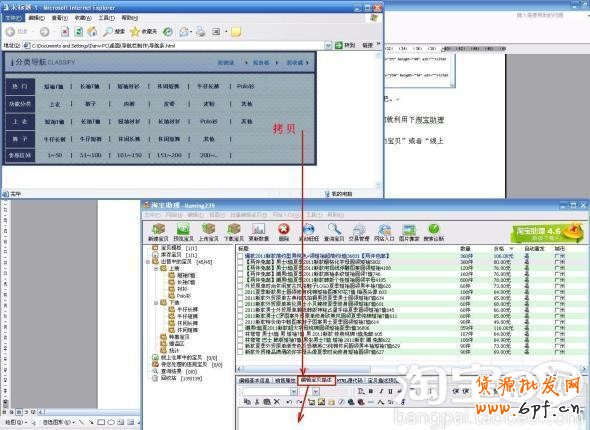Image resolution: width=590 pixels, height=430 pixels.
Task: Open the Favorites star in IE toolbar
Action: 135,32
